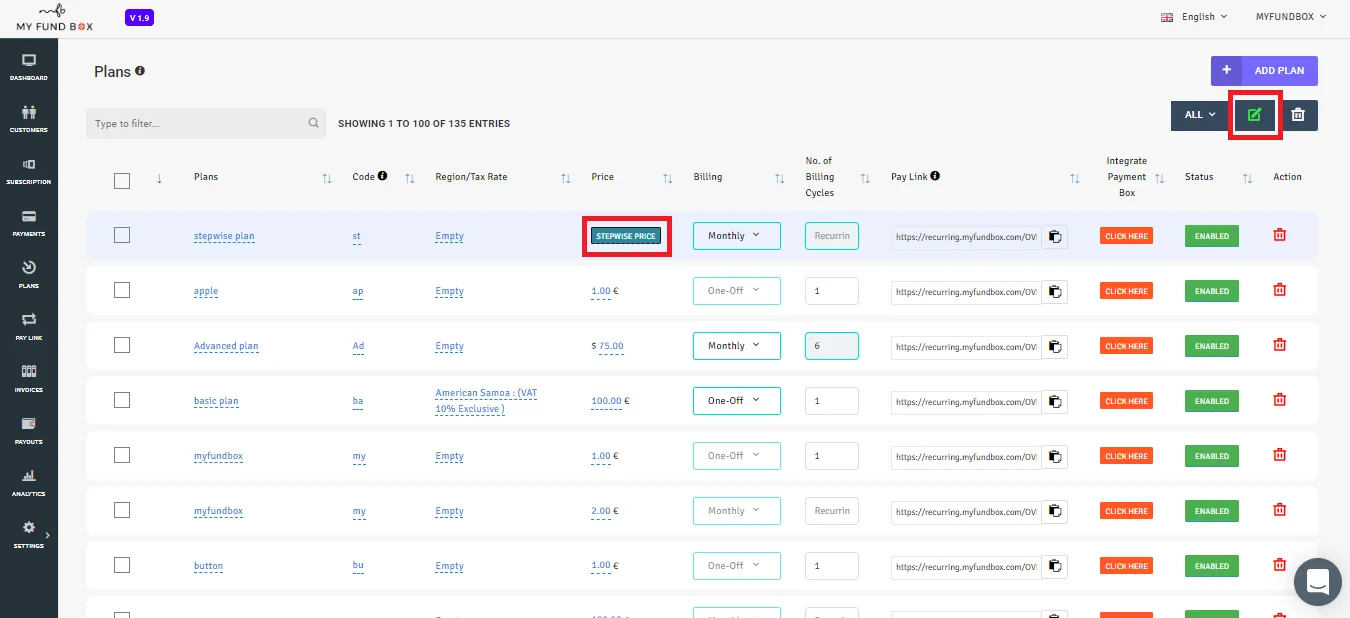Click the ADD PLAN button

[x=1264, y=71]
